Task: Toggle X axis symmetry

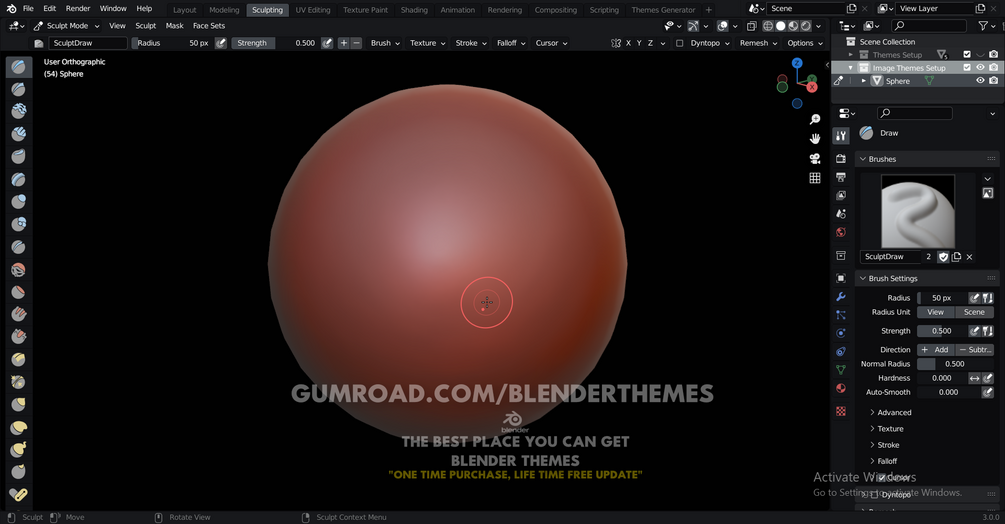Action: [x=628, y=43]
